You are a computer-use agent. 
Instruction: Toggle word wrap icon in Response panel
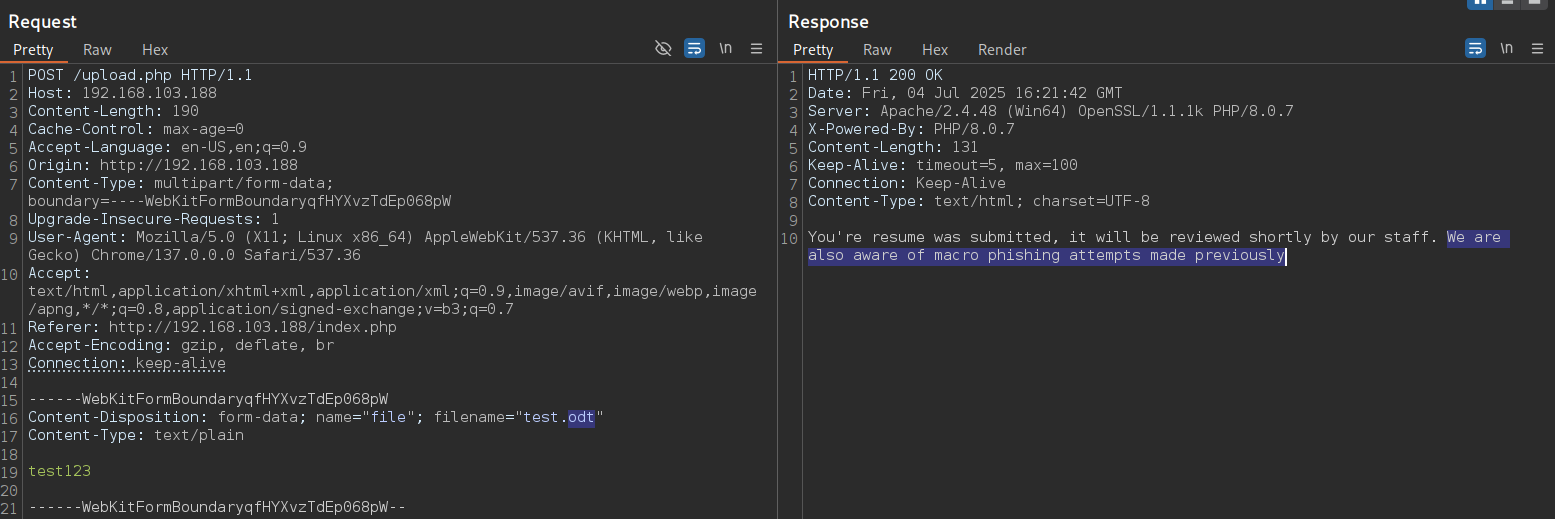1475,48
